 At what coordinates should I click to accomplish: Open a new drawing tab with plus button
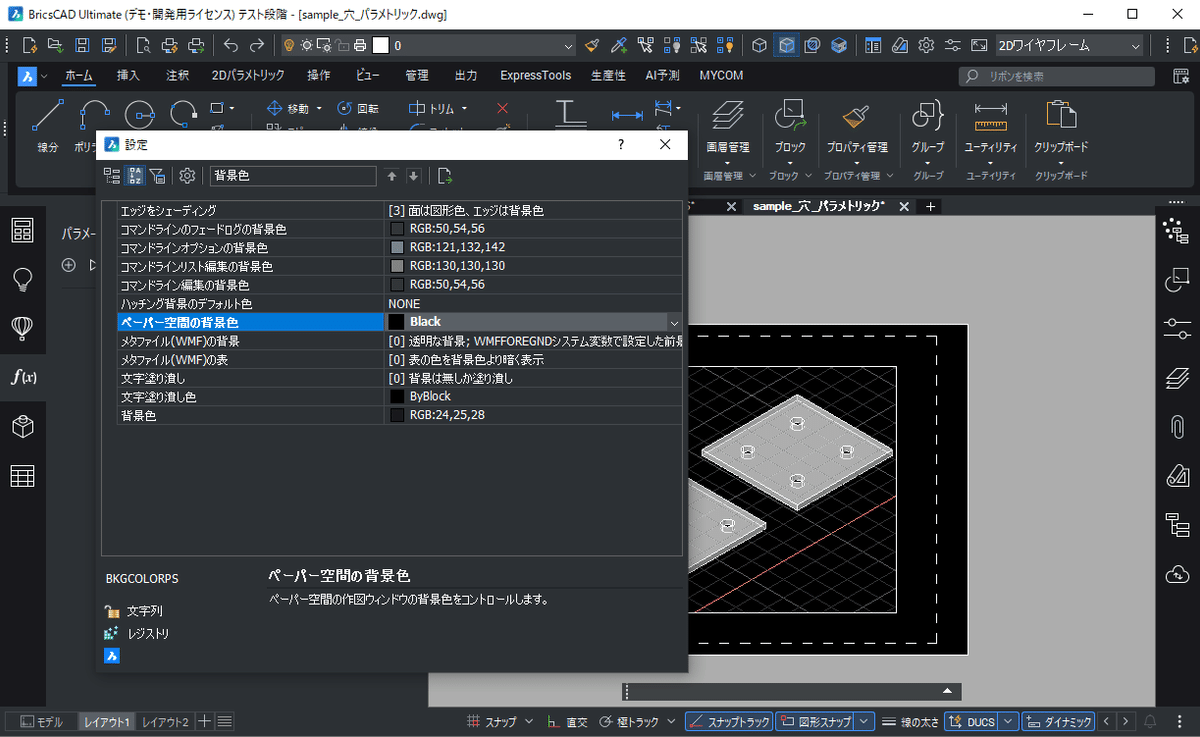click(x=930, y=206)
